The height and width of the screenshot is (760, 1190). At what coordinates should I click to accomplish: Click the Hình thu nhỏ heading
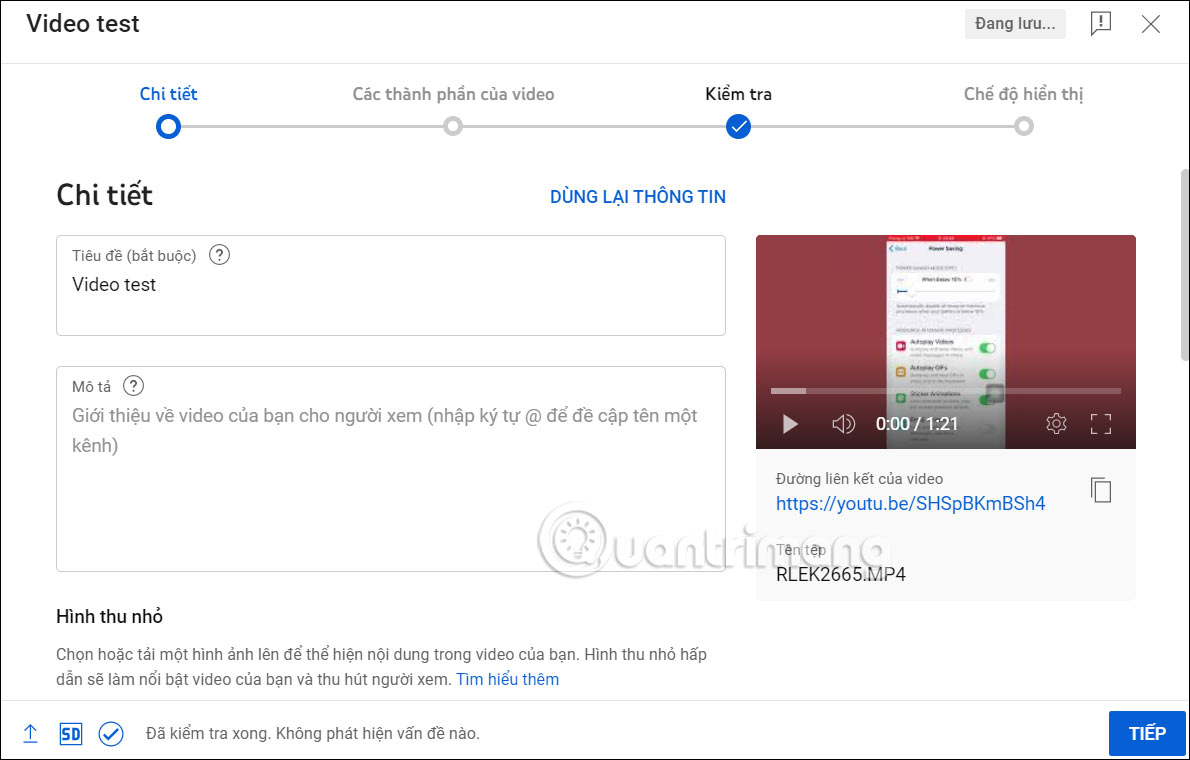[109, 617]
